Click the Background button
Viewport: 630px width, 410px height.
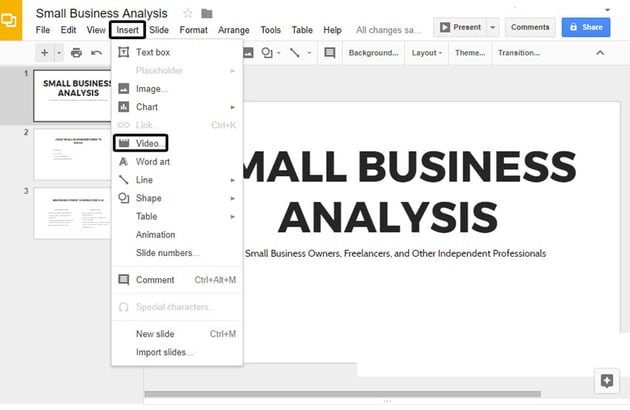pyautogui.click(x=373, y=53)
